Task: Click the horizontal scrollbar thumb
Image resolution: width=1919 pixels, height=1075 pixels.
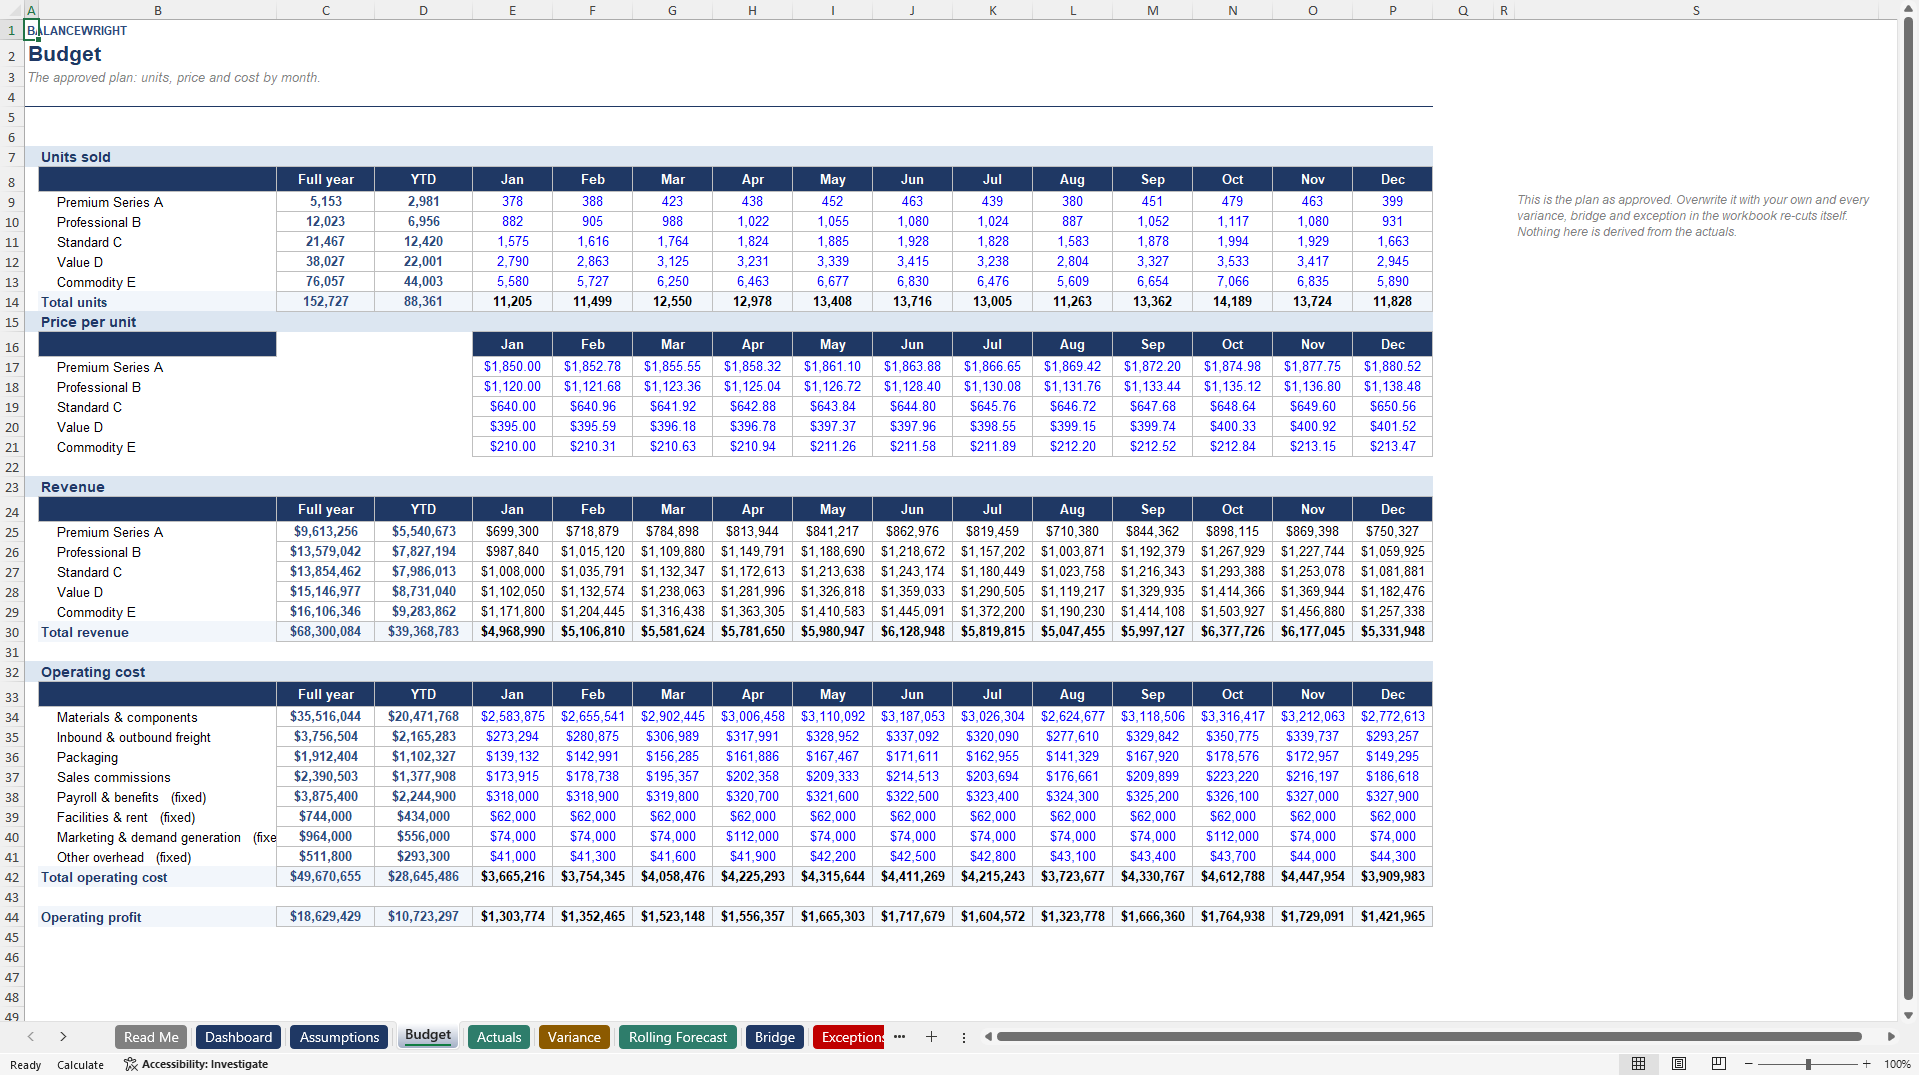Action: [x=1429, y=1037]
